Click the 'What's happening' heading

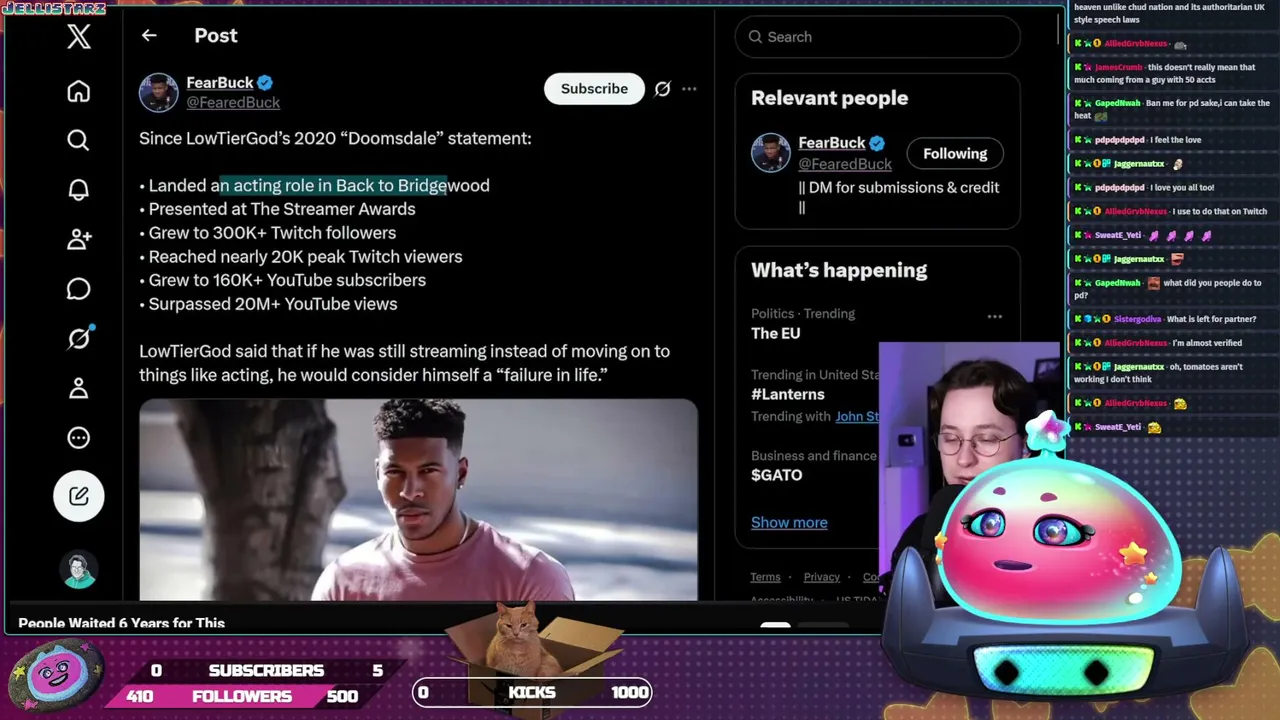839,270
